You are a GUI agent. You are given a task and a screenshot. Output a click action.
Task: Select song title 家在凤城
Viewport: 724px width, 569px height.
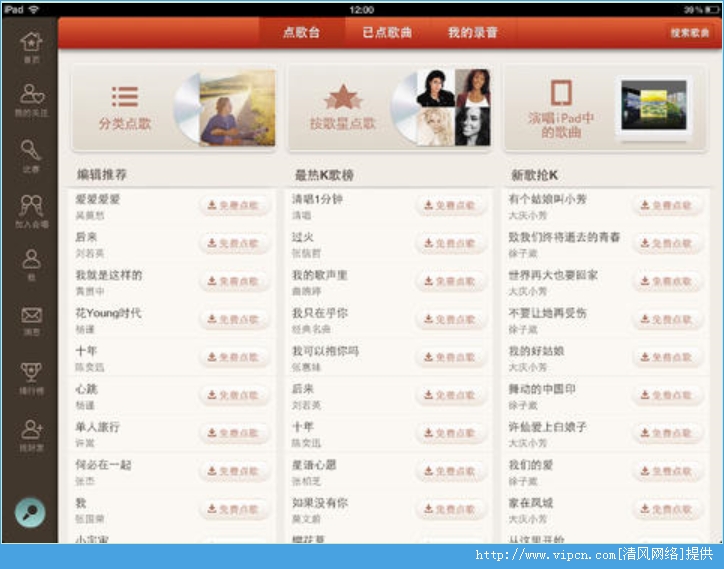pos(531,502)
